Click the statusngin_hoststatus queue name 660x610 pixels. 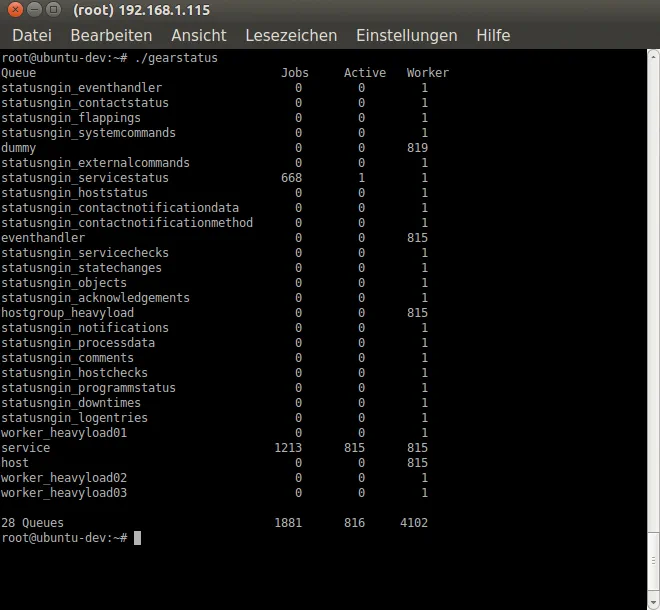[x=74, y=193]
